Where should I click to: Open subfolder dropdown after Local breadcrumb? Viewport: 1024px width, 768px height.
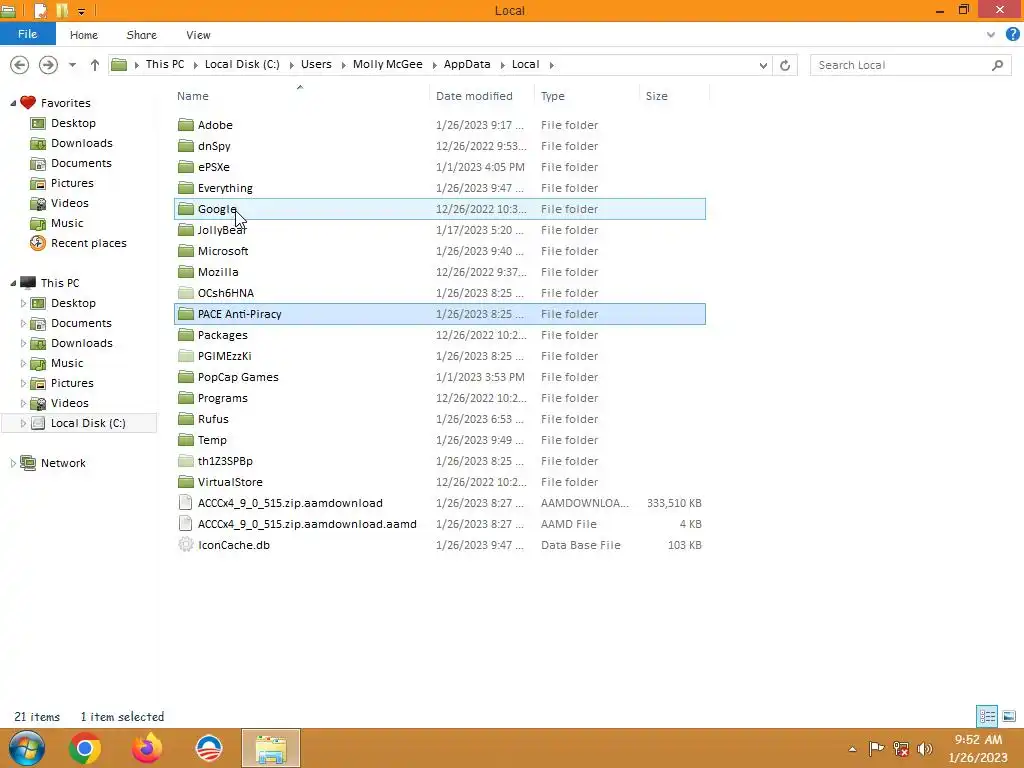pyautogui.click(x=552, y=65)
